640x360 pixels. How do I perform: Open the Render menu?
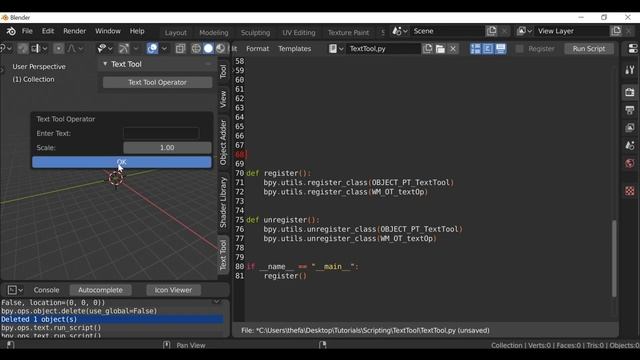pyautogui.click(x=75, y=31)
